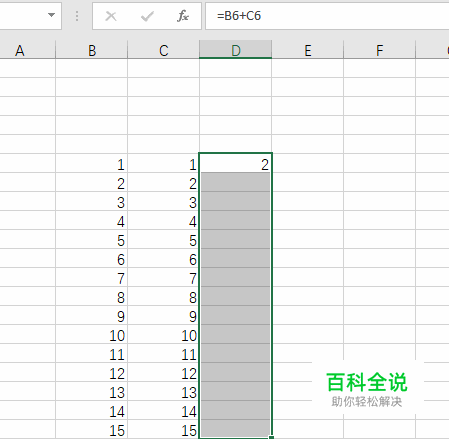The image size is (449, 439).
Task: Click column B cell with value 3
Action: click(x=92, y=201)
